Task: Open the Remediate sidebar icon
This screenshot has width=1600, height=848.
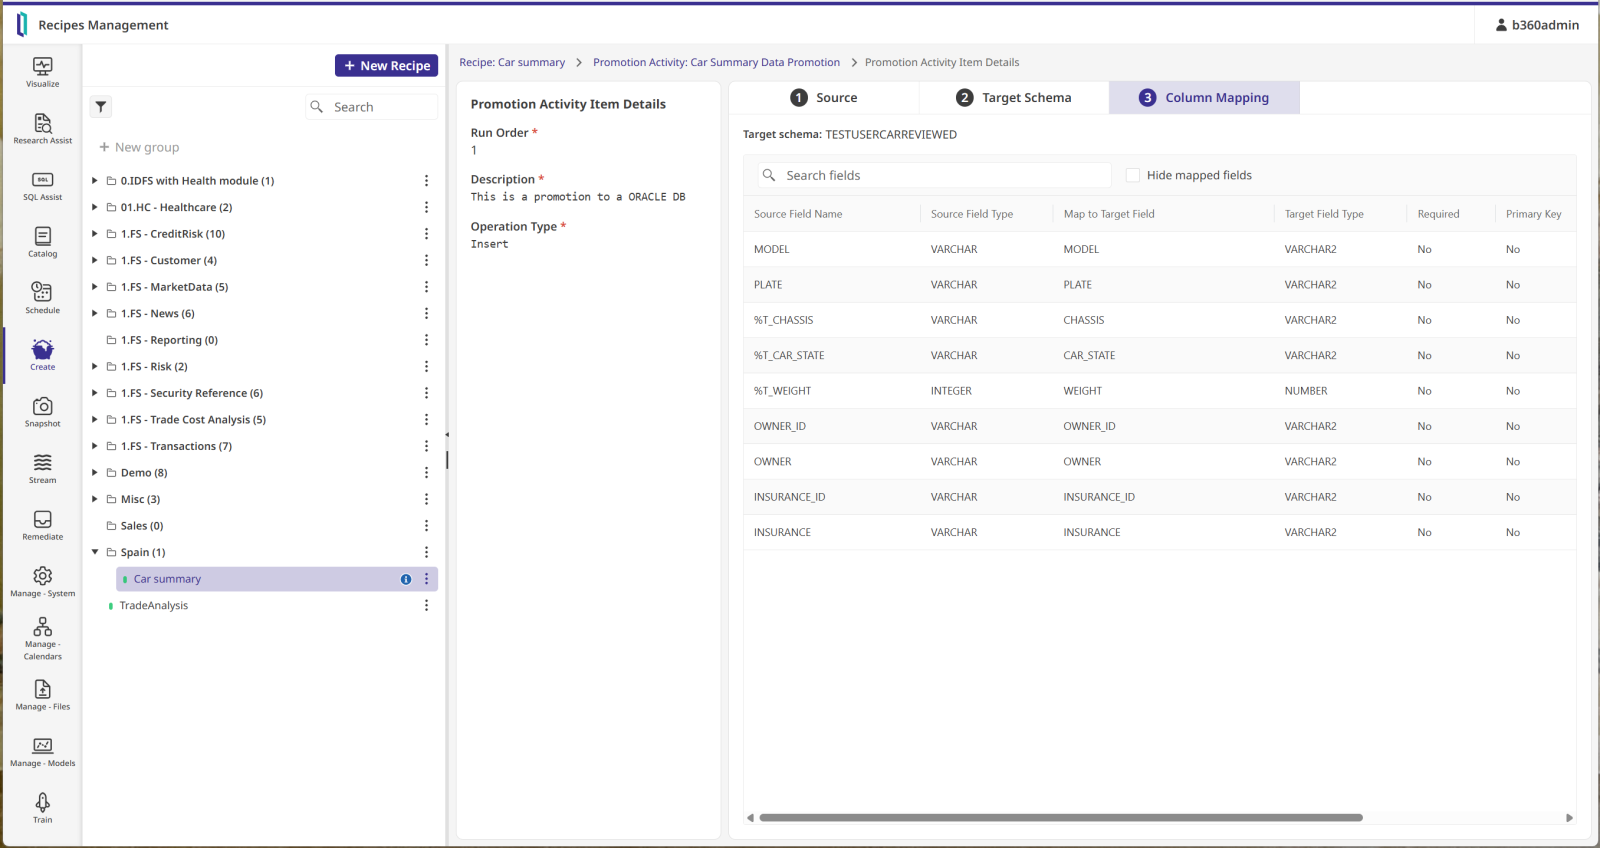Action: pos(42,524)
